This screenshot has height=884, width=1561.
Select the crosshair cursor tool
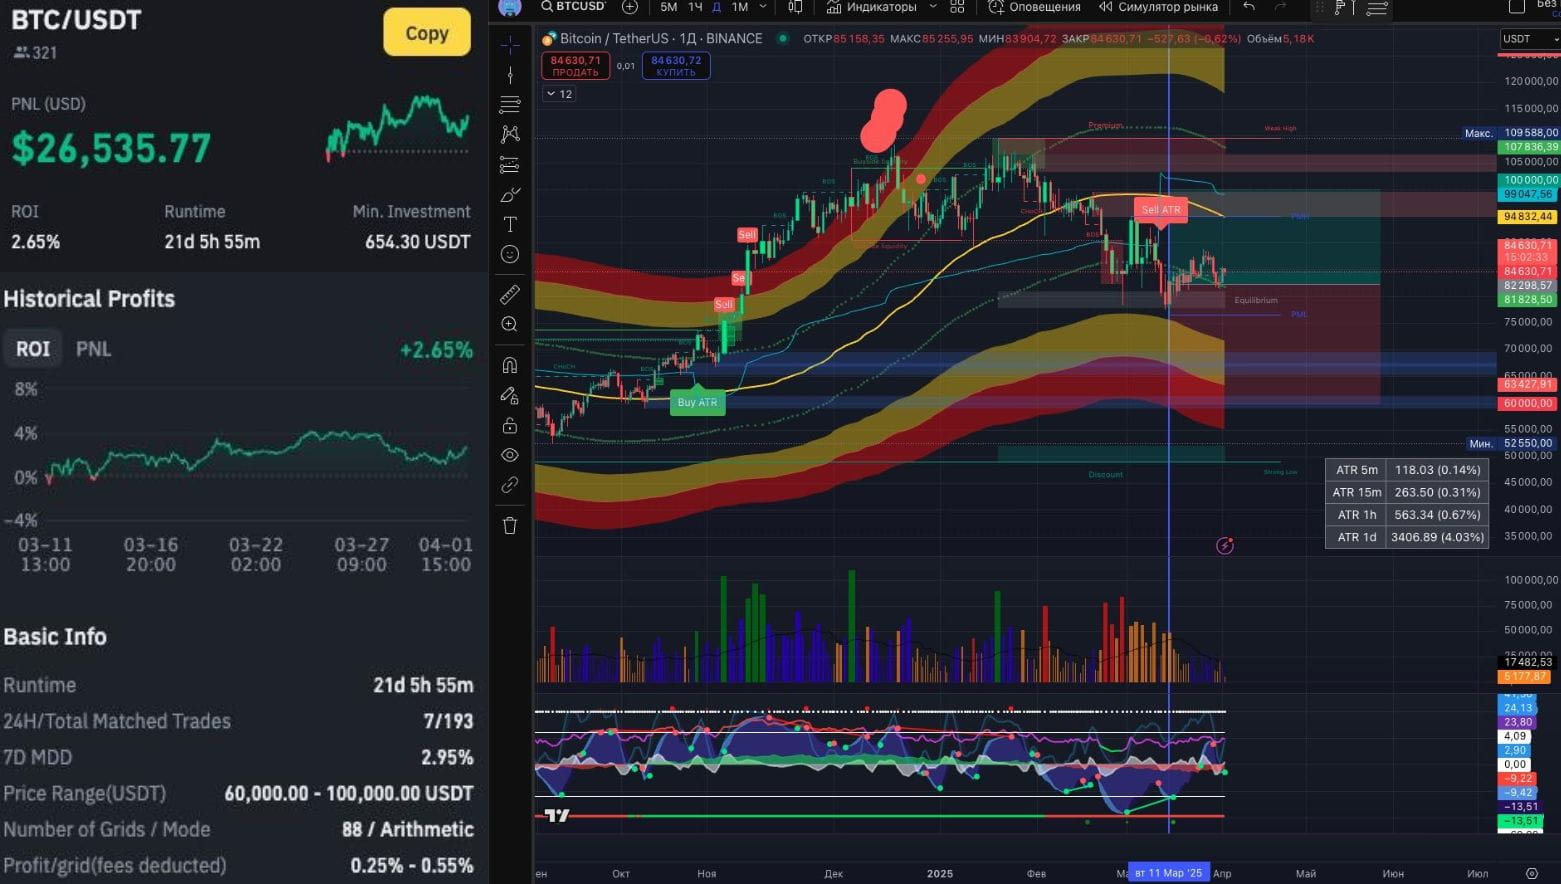pos(510,45)
